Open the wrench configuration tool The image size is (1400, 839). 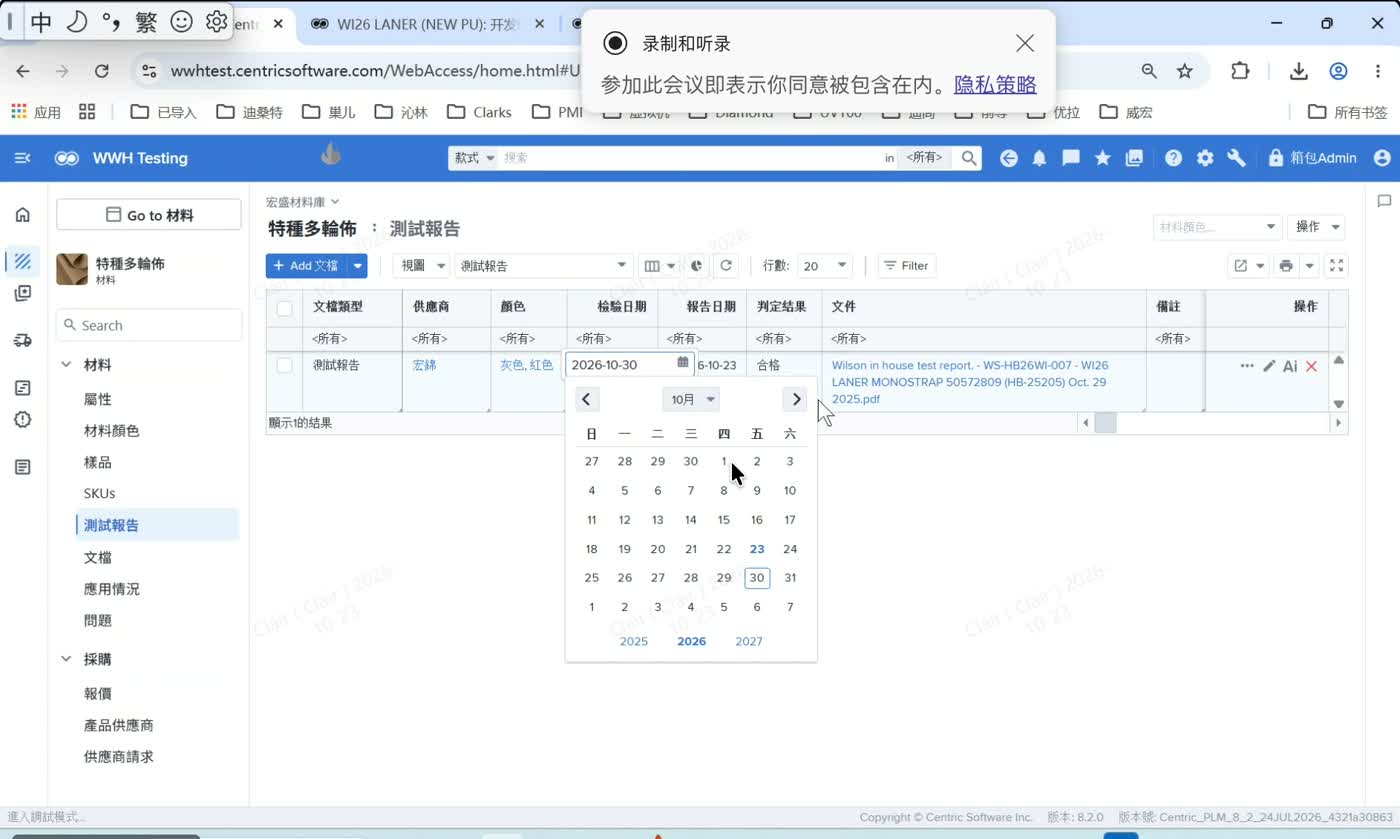(1236, 158)
